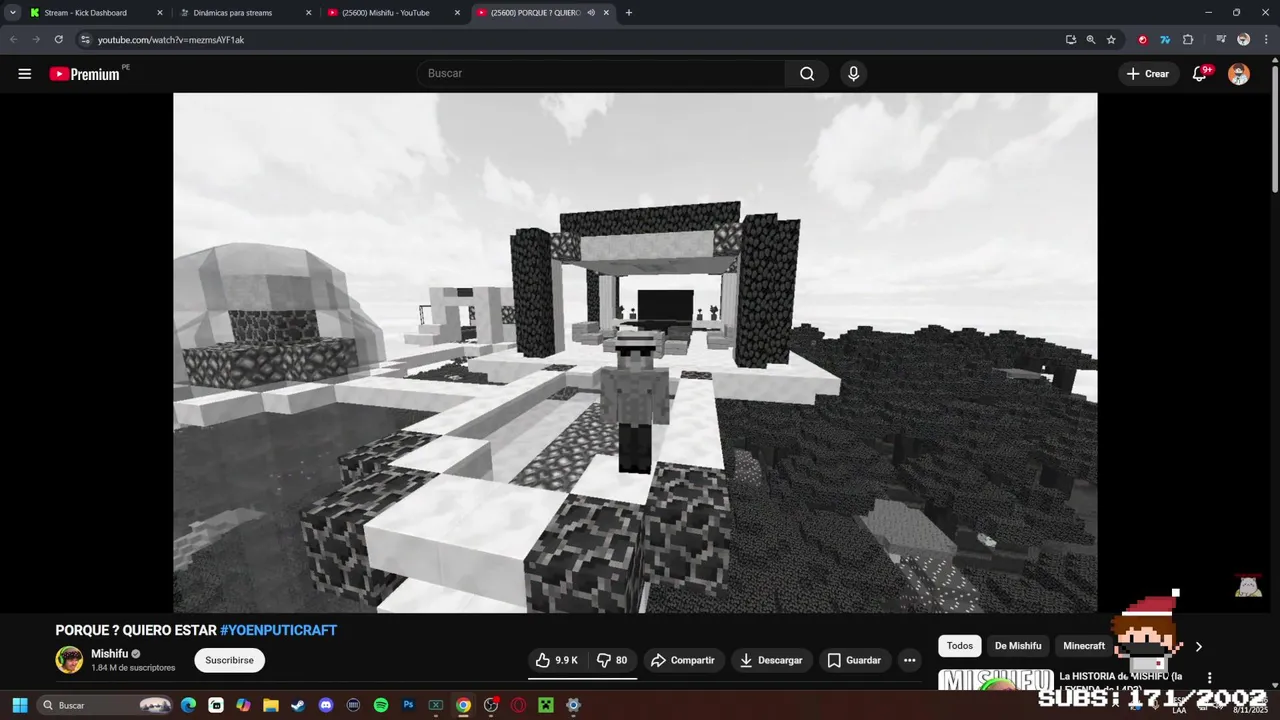Mute the playing tab via speaker icon
Screen dimensions: 1280x720
[591, 13]
